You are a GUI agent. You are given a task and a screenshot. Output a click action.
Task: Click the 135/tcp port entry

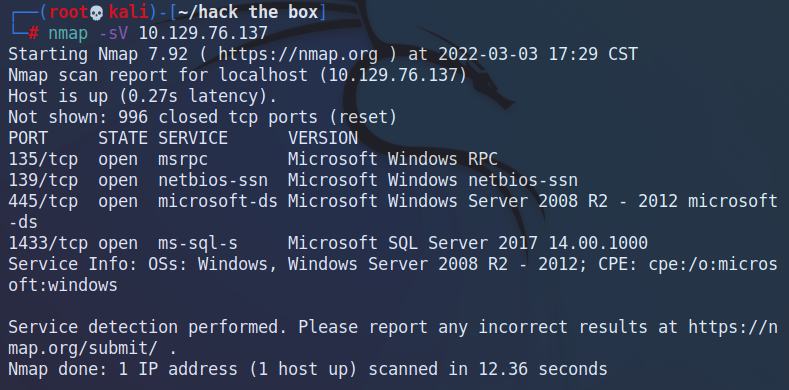43,160
